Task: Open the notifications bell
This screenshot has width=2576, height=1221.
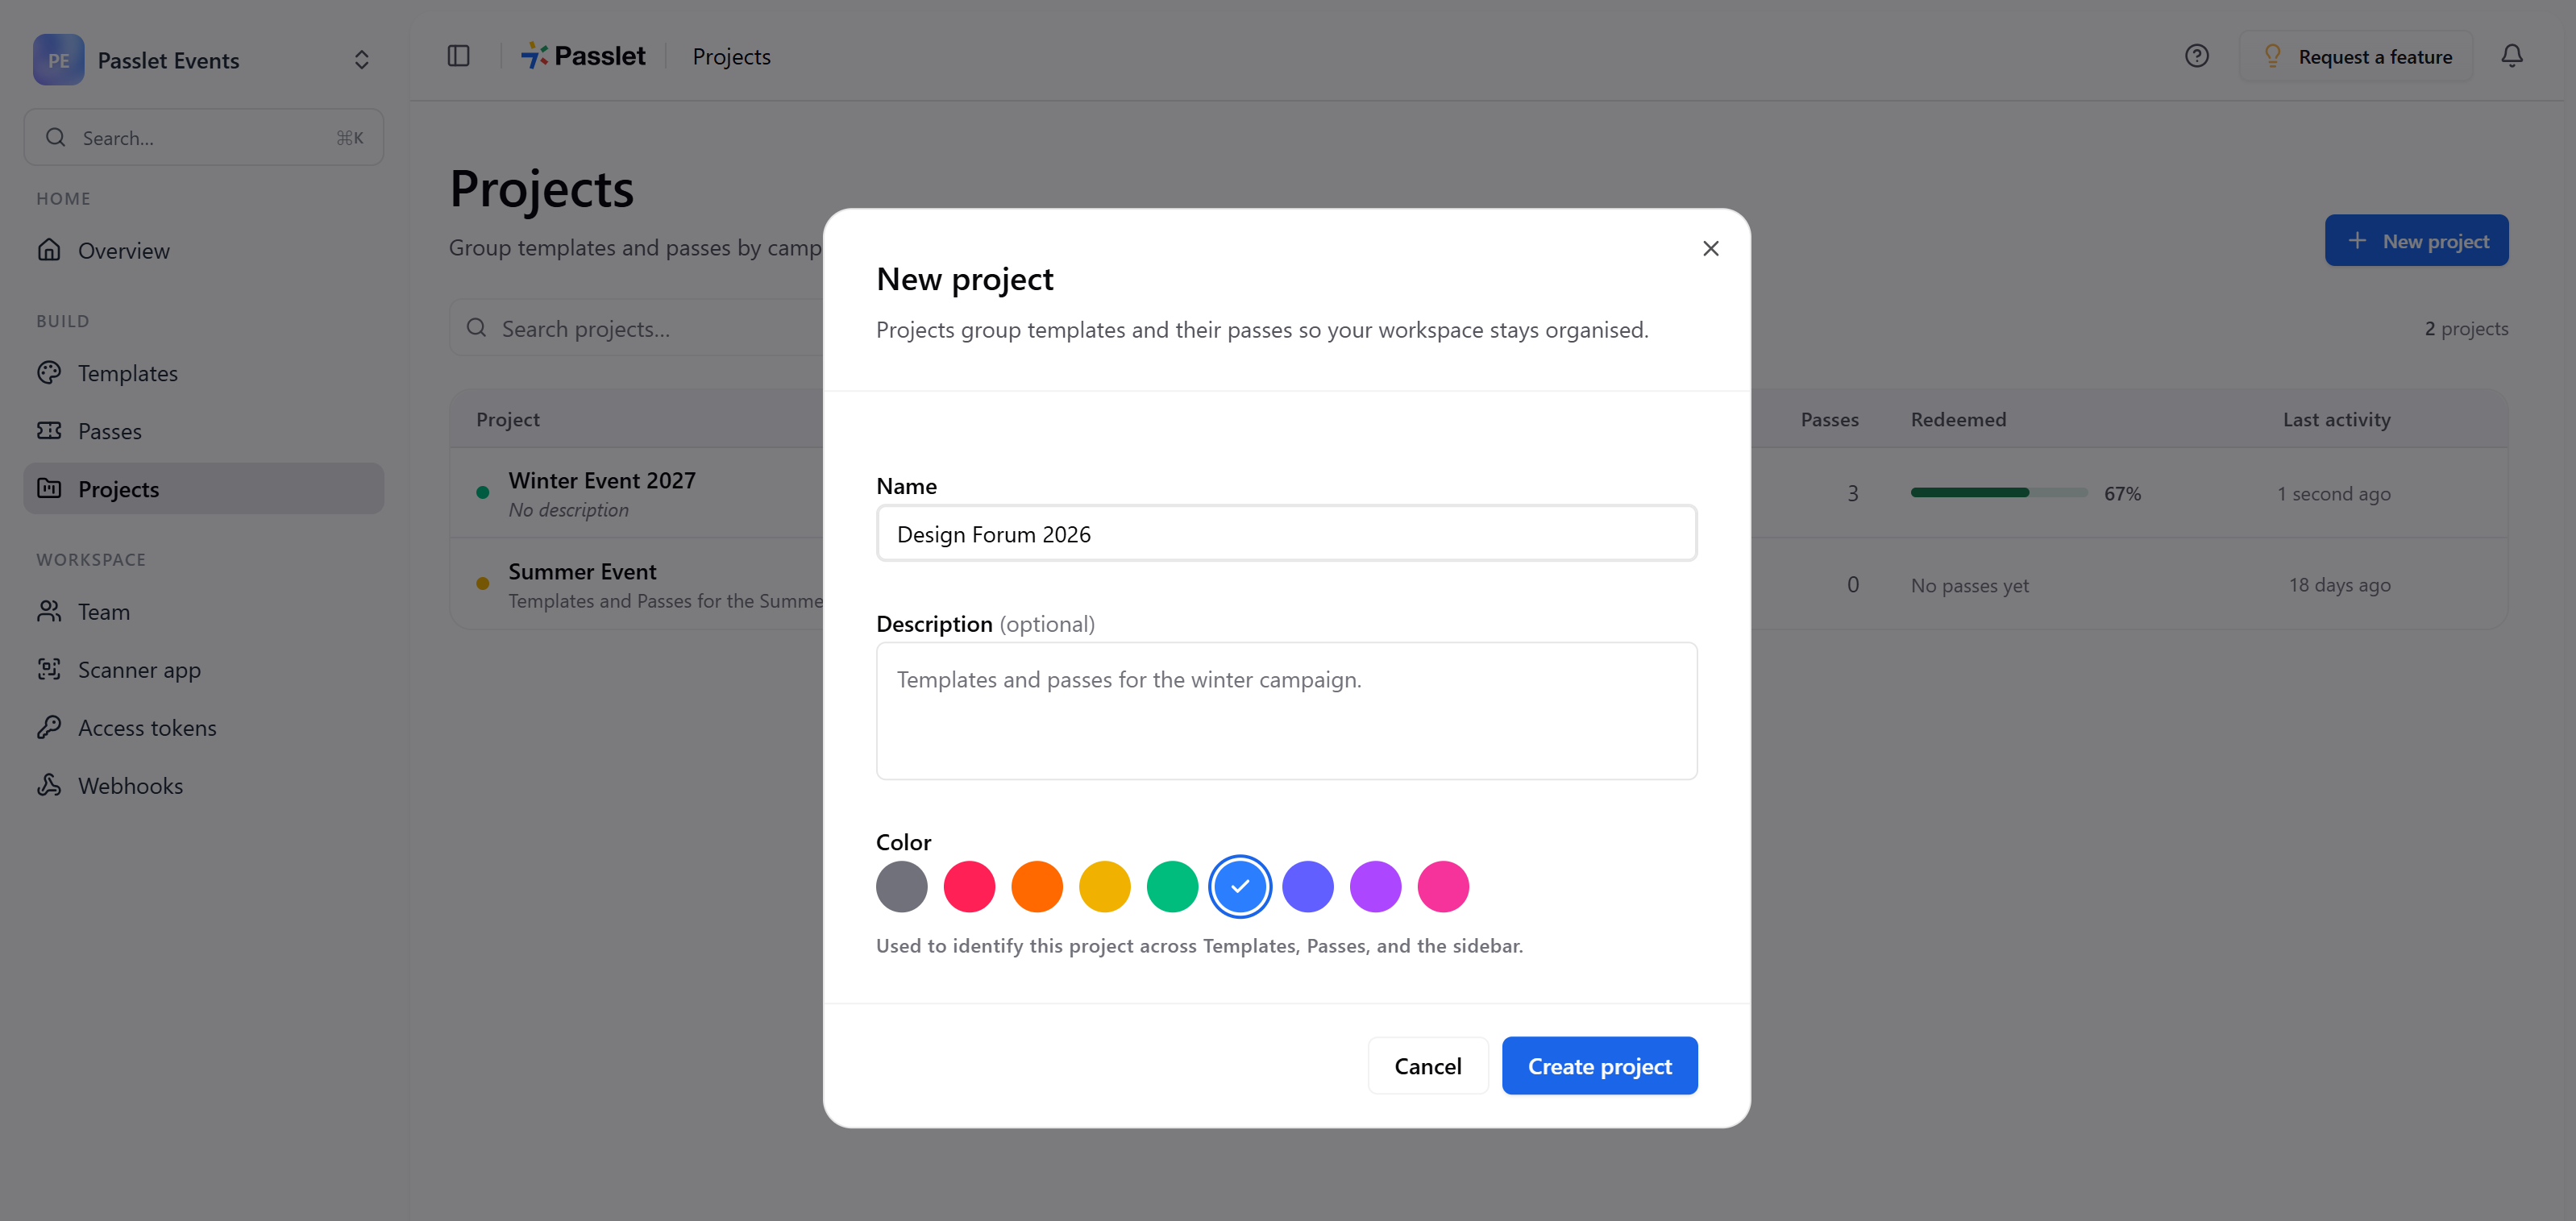Action: tap(2511, 56)
